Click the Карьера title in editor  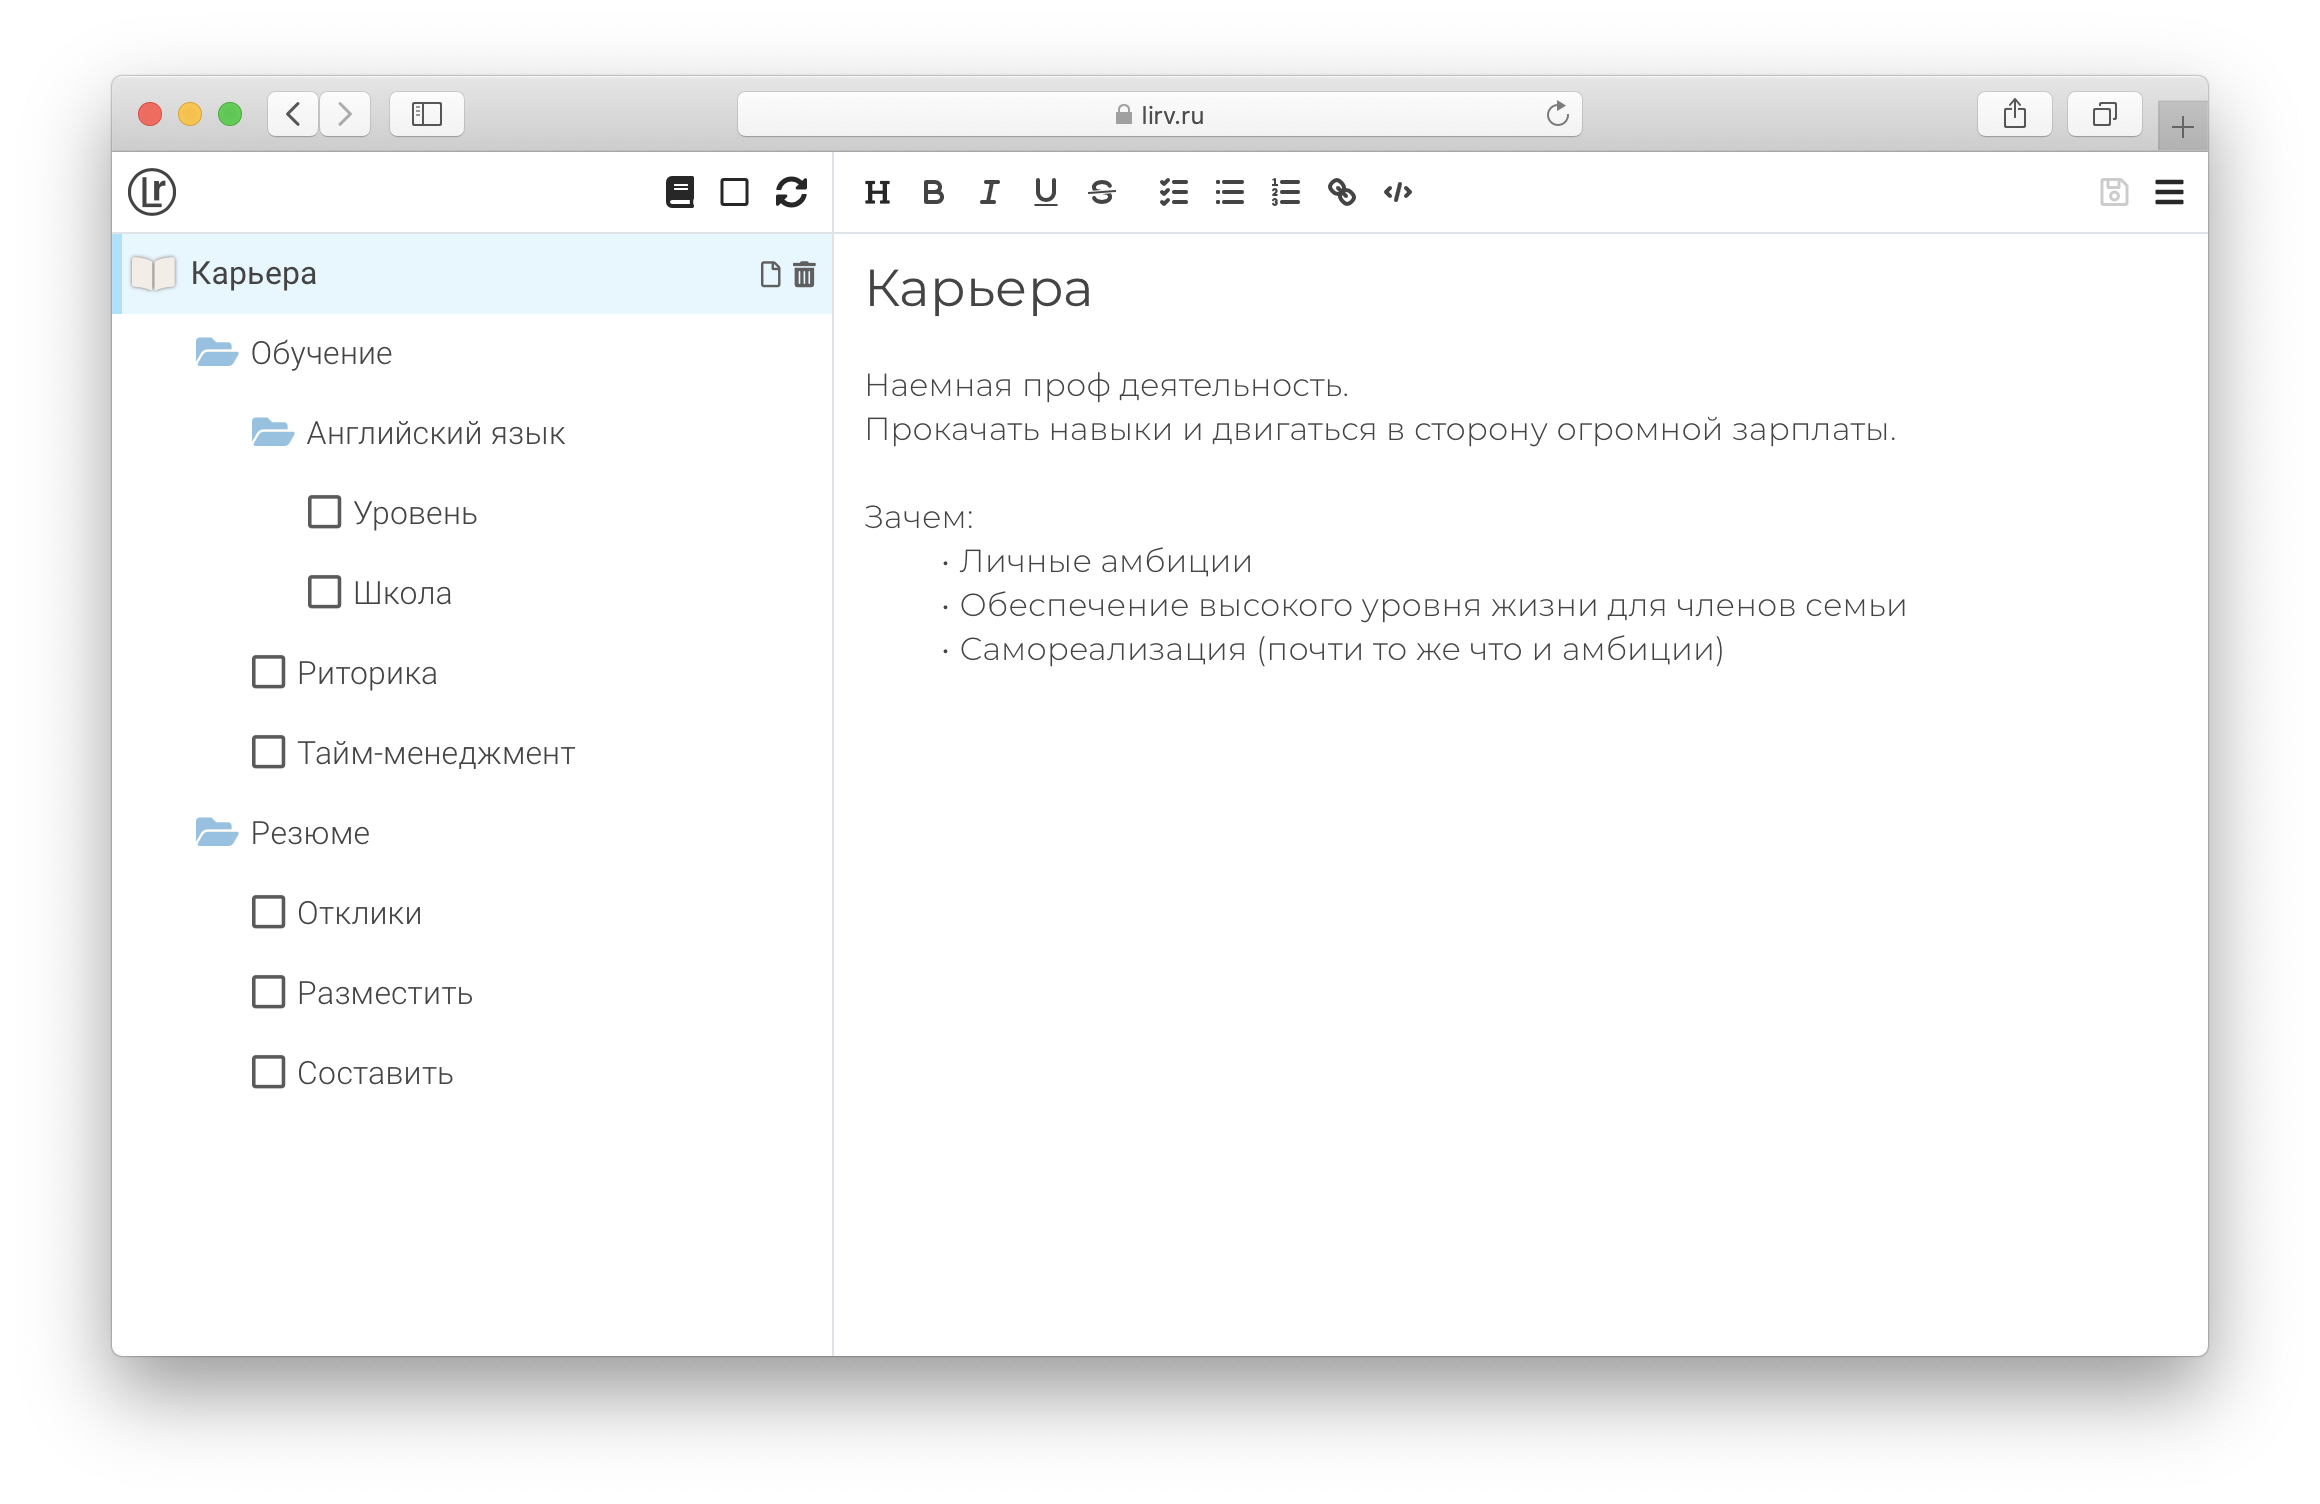(x=978, y=290)
